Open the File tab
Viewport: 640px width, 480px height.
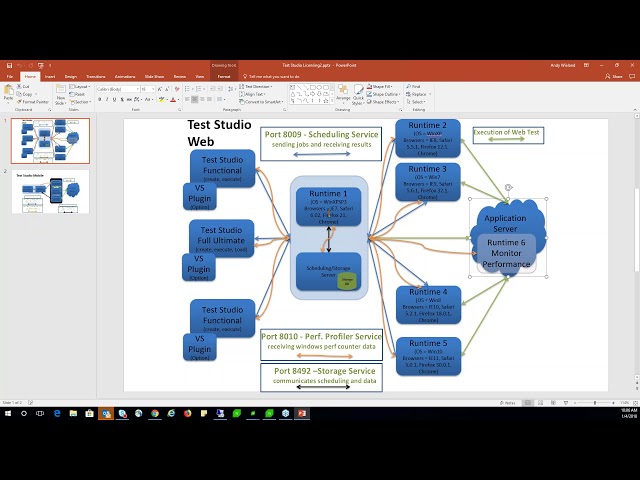pyautogui.click(x=10, y=76)
